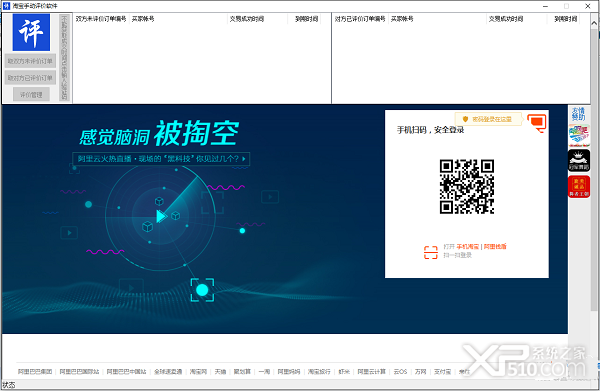Open the 评价管理 button
This screenshot has height=391, width=600.
tap(31, 94)
